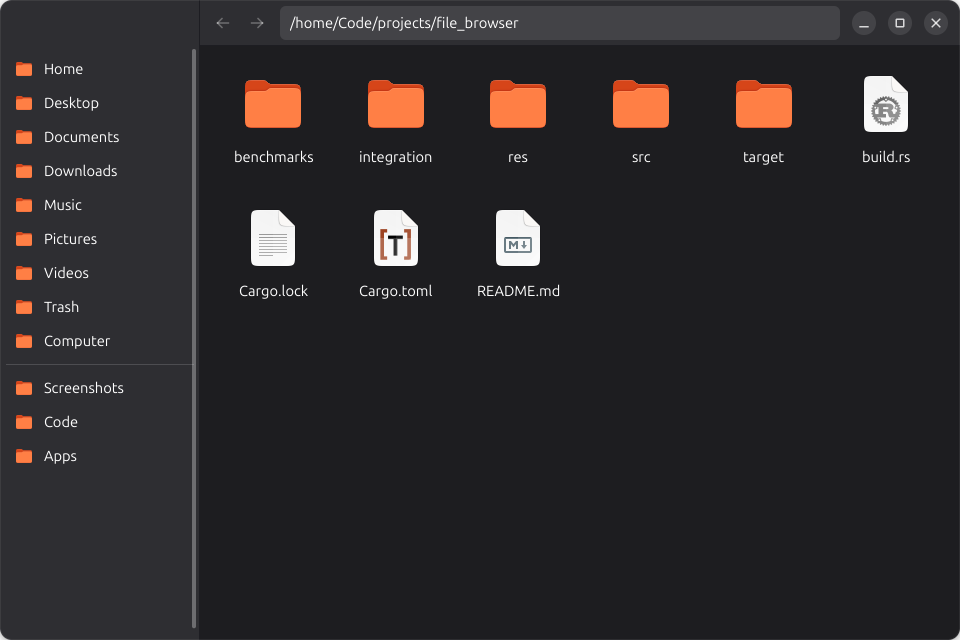
Task: Select the README.md markdown file icon
Action: [x=518, y=238]
